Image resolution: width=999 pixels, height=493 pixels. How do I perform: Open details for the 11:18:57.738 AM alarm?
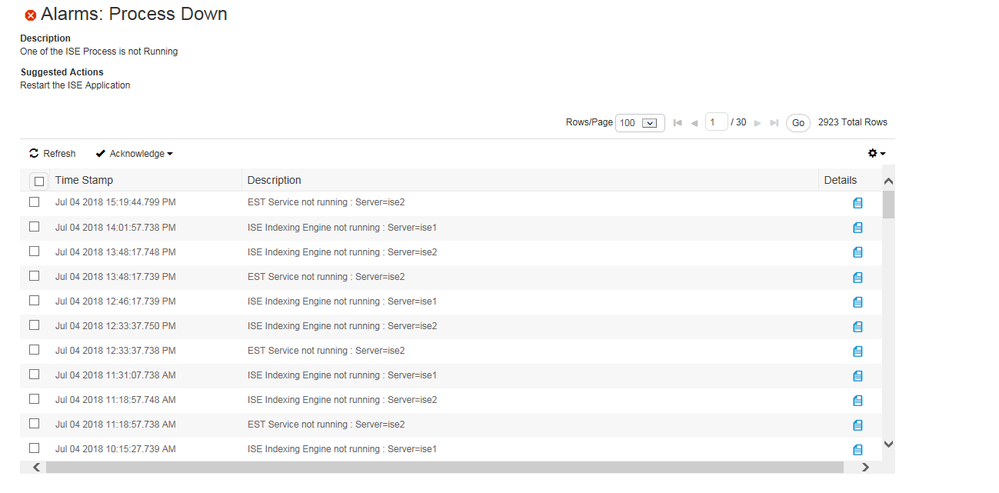click(x=858, y=425)
